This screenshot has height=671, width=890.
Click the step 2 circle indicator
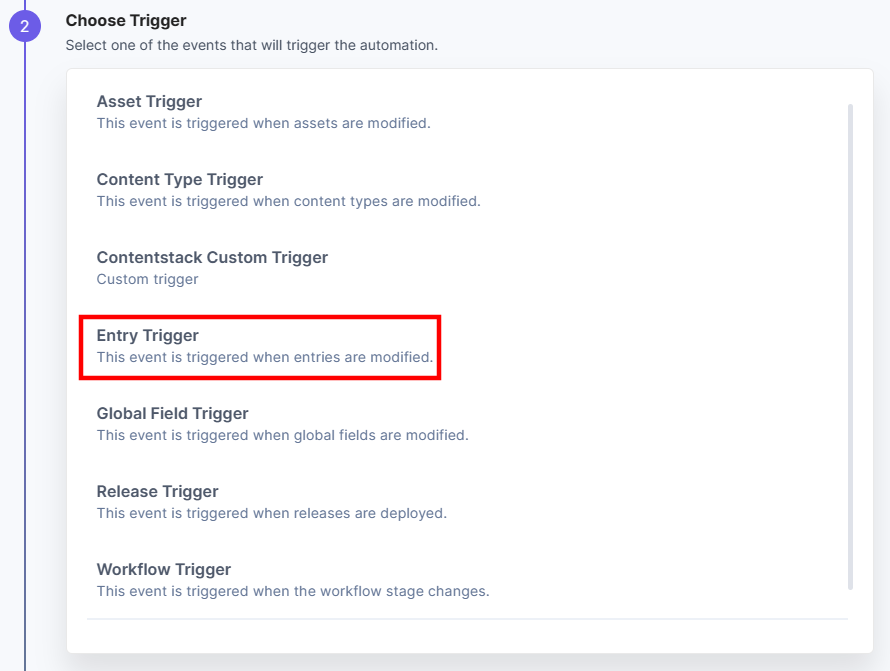point(25,25)
